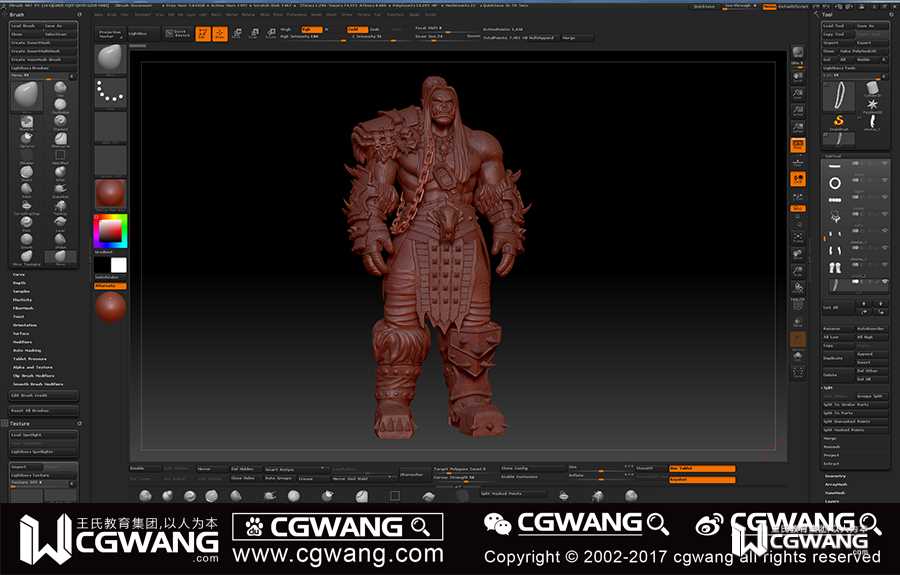
Task: Open the Mirror And Weld axis dropdown
Action: point(362,478)
